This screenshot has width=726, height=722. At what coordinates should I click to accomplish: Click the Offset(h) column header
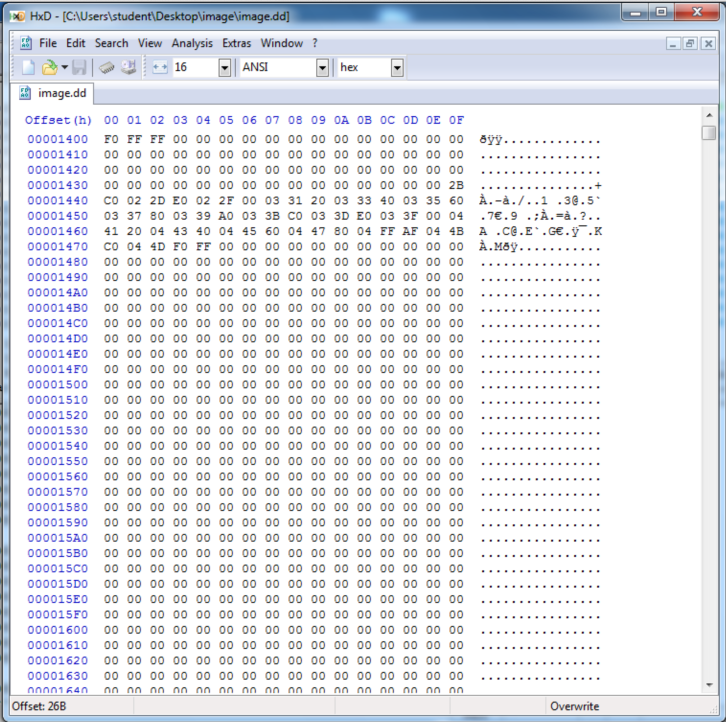58,120
